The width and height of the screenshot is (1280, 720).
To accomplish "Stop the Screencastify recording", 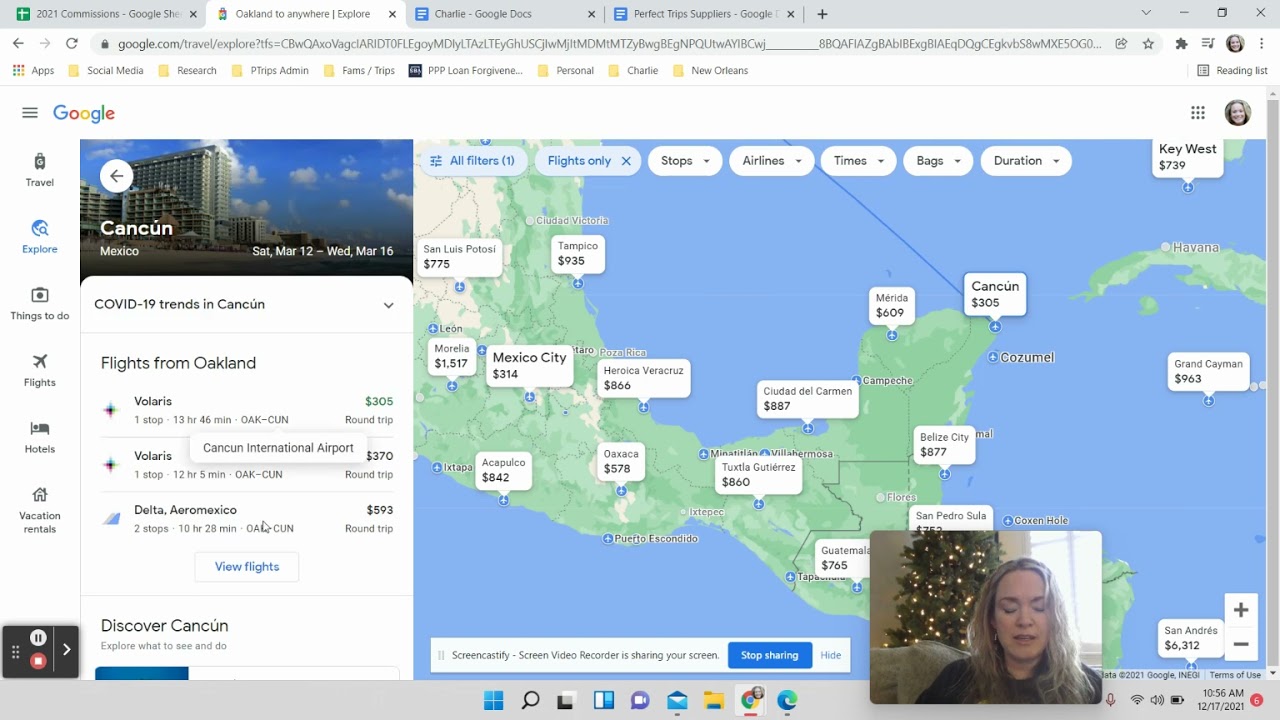I will [x=38, y=661].
